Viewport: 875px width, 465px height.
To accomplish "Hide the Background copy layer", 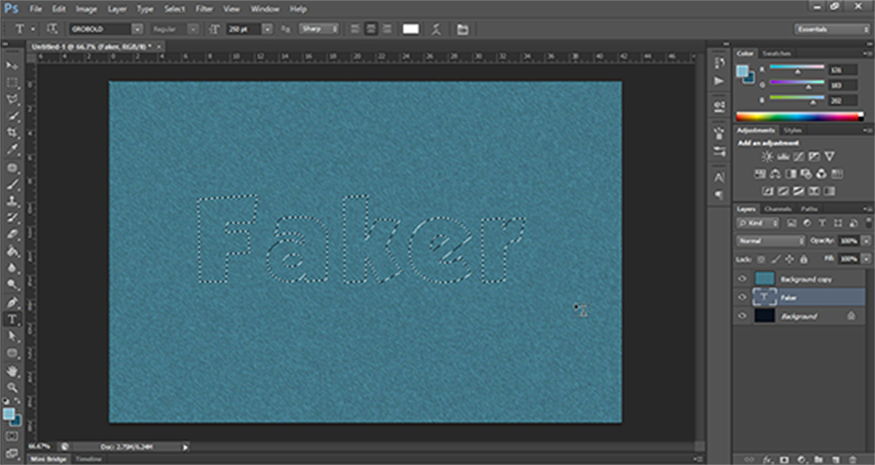I will pos(742,279).
